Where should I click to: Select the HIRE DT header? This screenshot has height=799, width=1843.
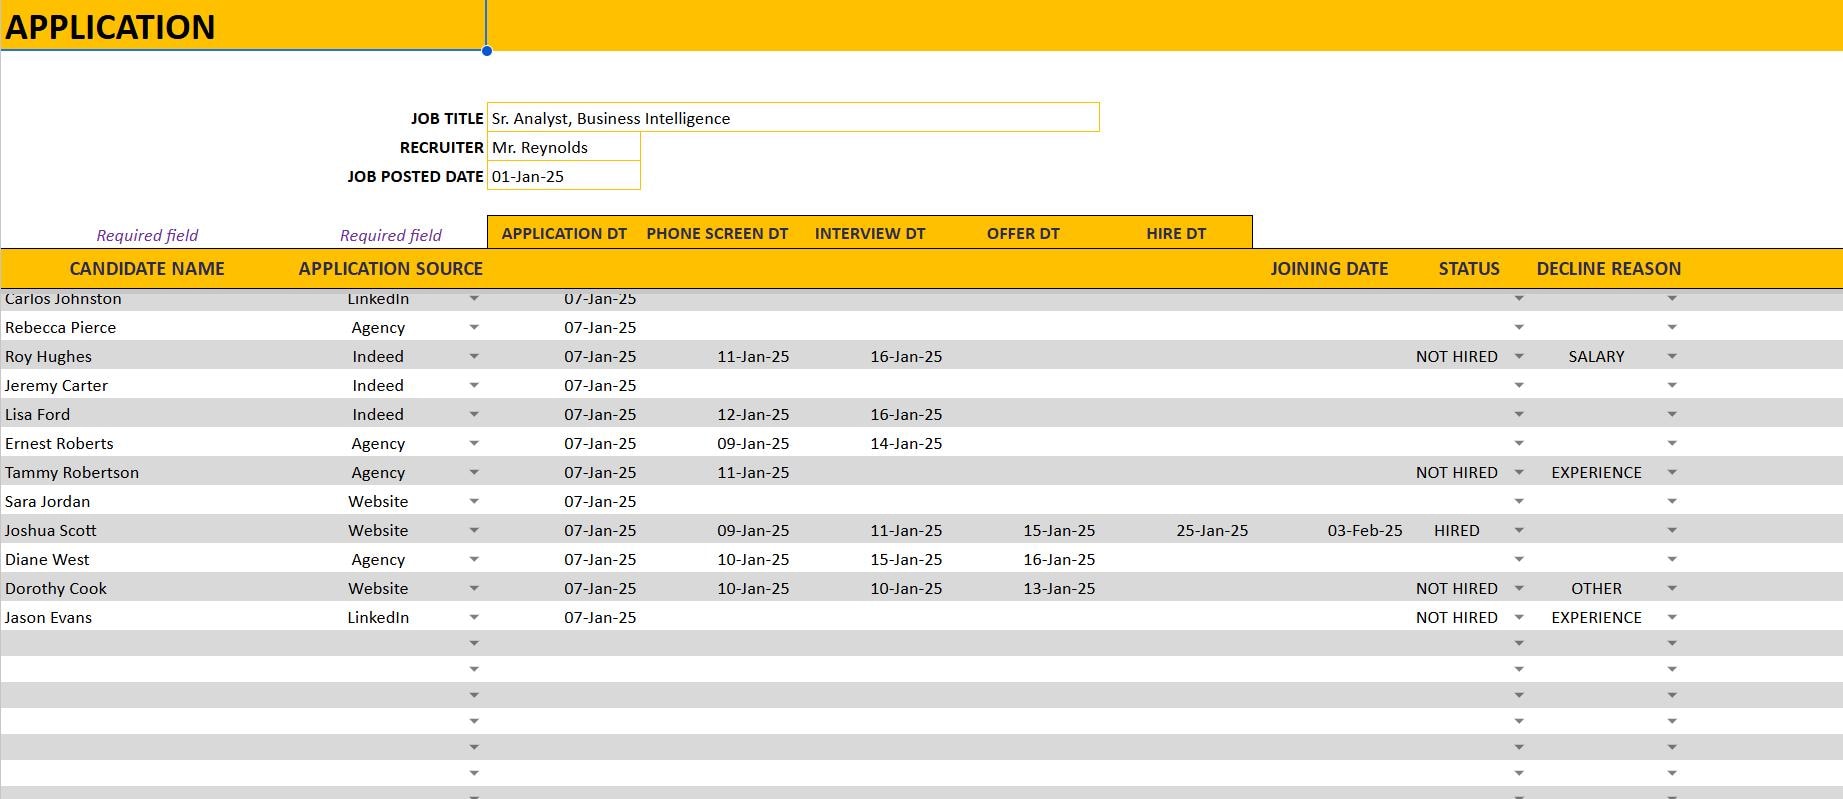[1176, 233]
